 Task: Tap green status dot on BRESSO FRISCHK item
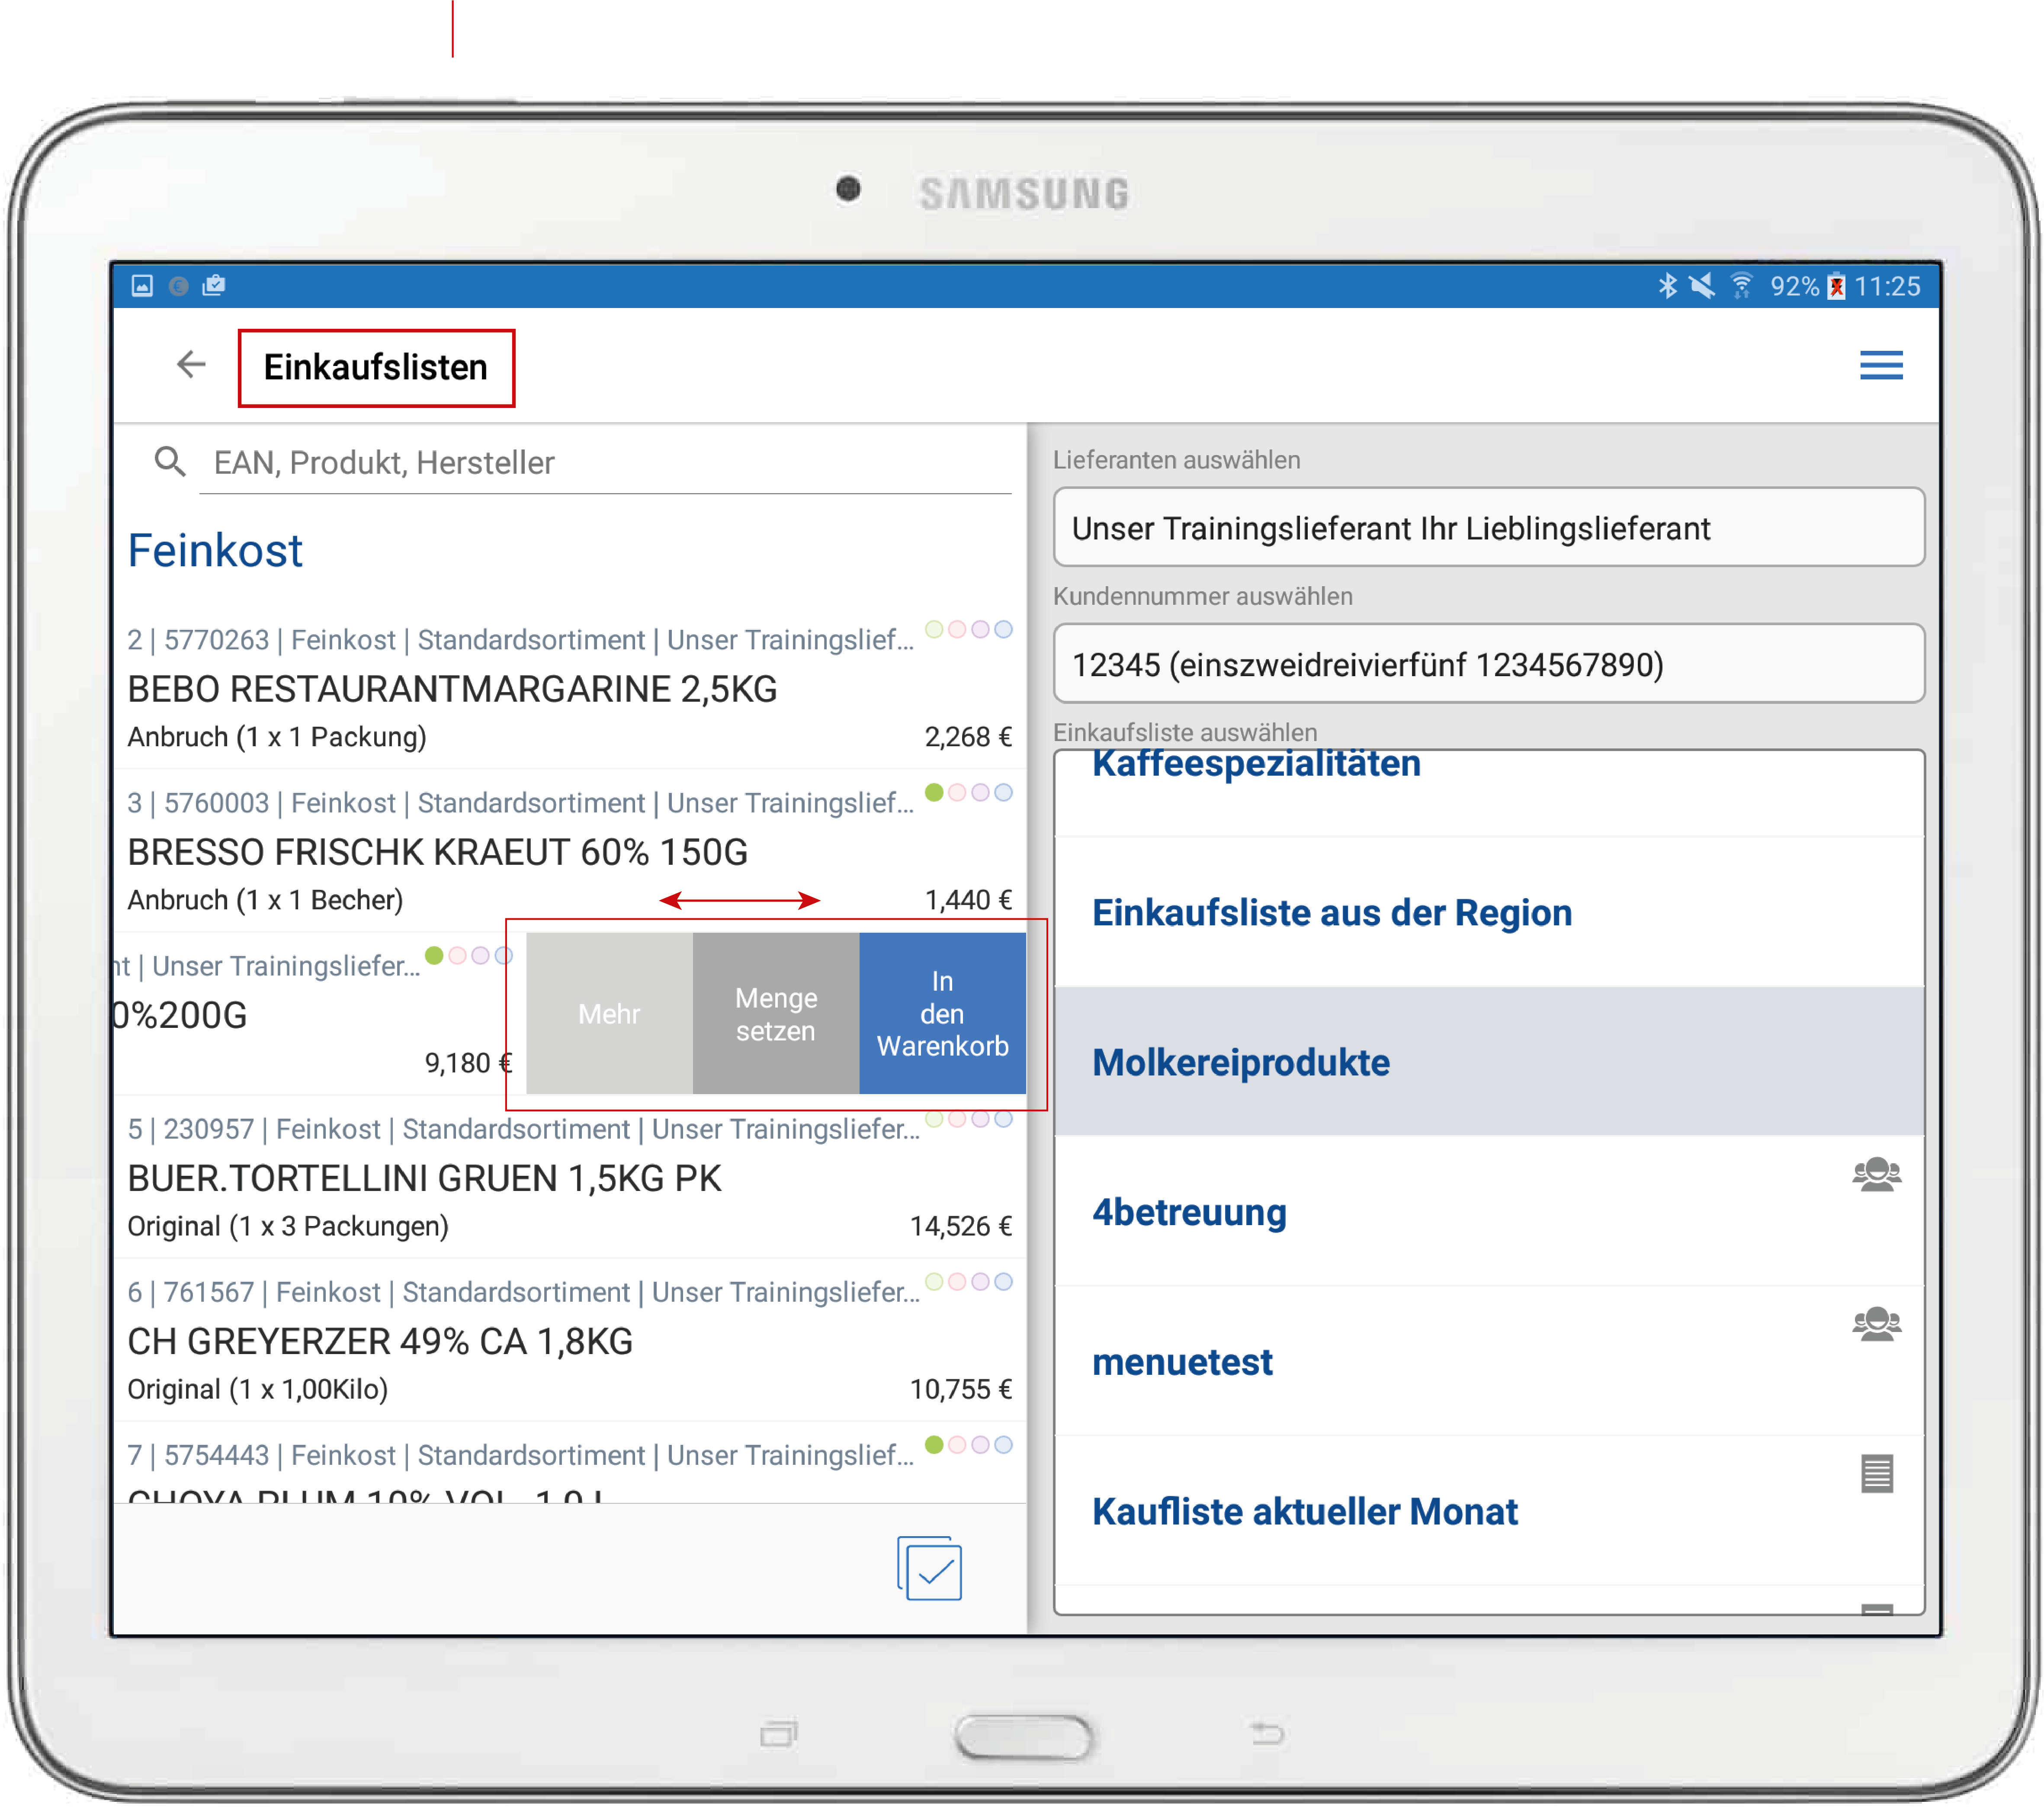(934, 793)
